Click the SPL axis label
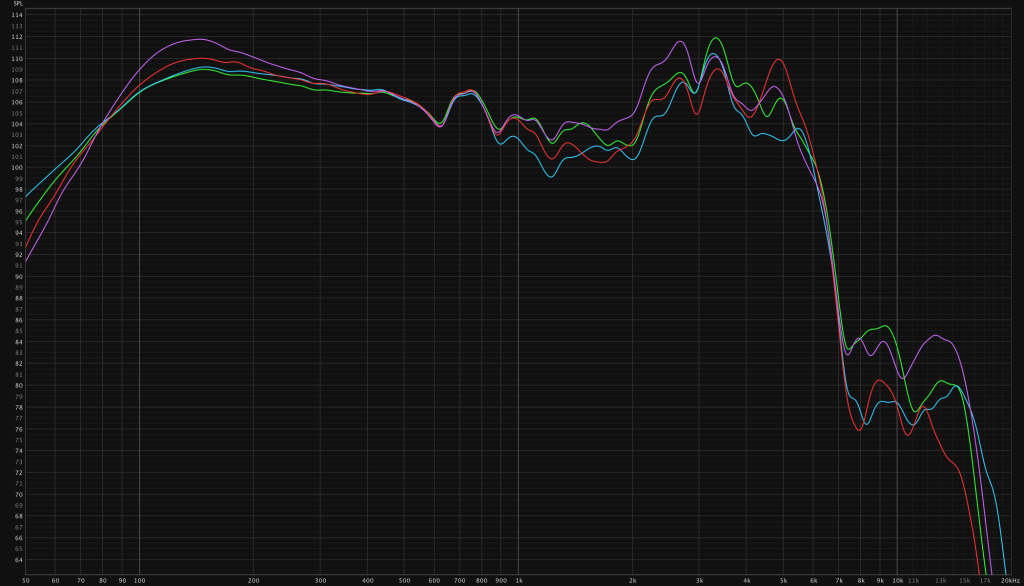The height and width of the screenshot is (586, 1024). [18, 4]
